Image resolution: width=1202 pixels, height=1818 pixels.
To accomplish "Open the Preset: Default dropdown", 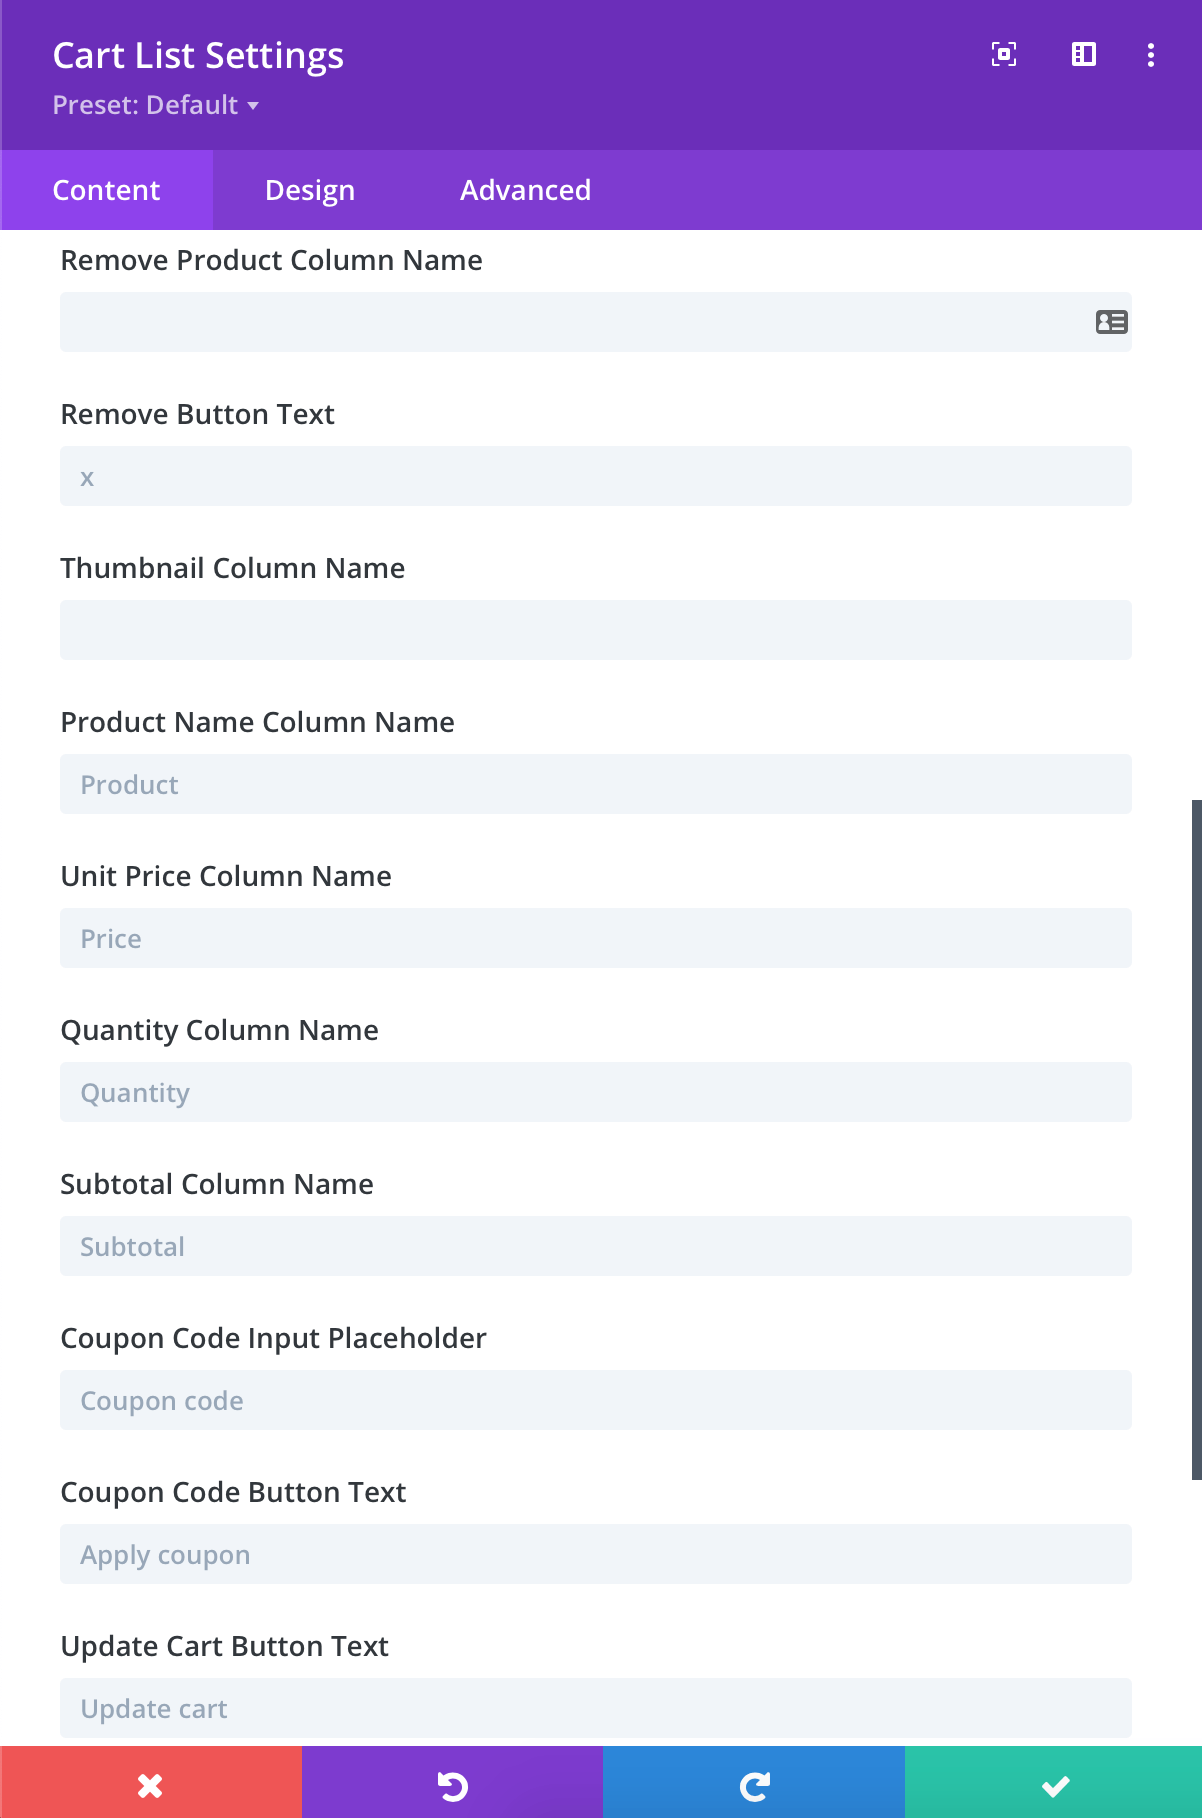I will pos(156,105).
